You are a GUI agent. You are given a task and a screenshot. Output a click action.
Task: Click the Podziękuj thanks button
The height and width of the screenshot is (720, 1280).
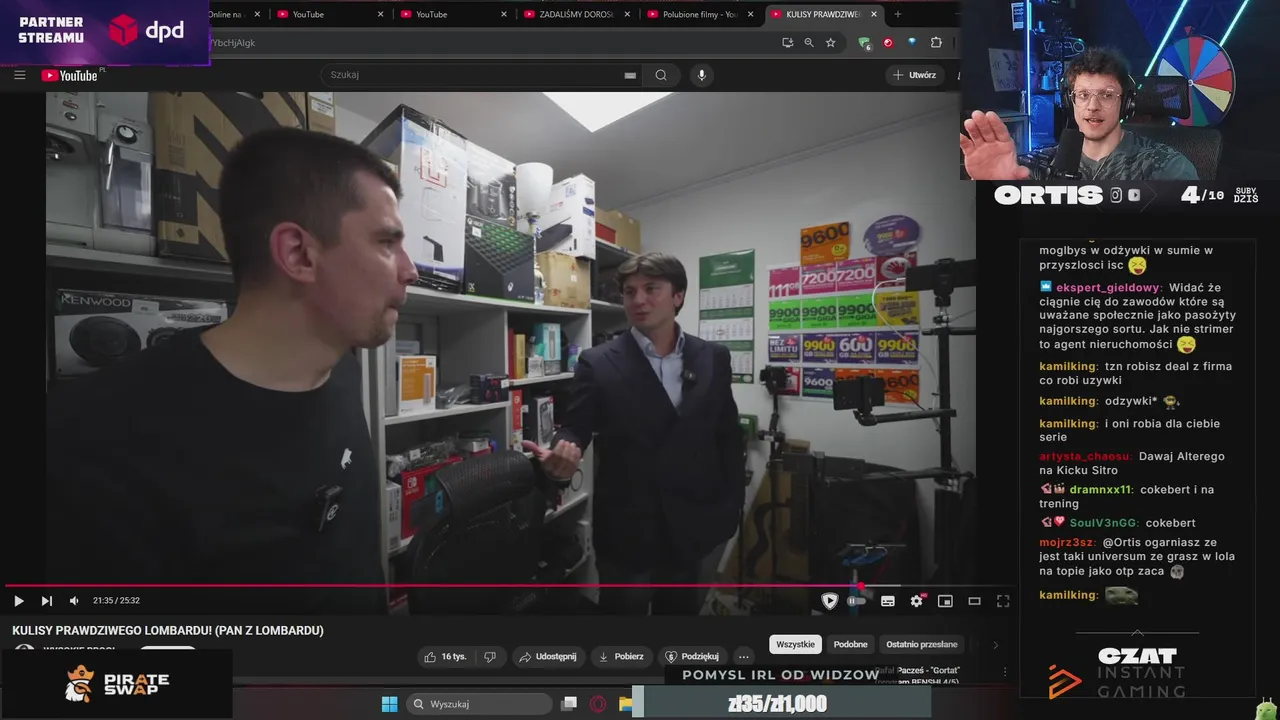[x=692, y=656]
